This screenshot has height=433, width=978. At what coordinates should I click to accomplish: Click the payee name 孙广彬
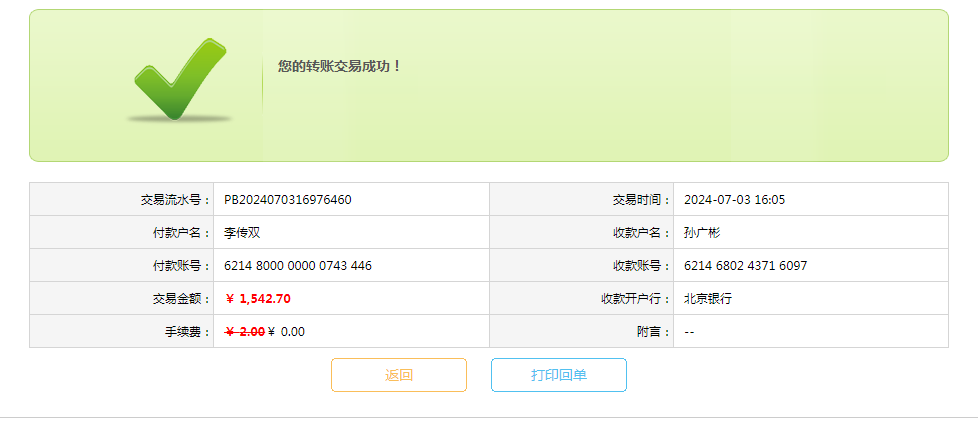[x=702, y=232]
